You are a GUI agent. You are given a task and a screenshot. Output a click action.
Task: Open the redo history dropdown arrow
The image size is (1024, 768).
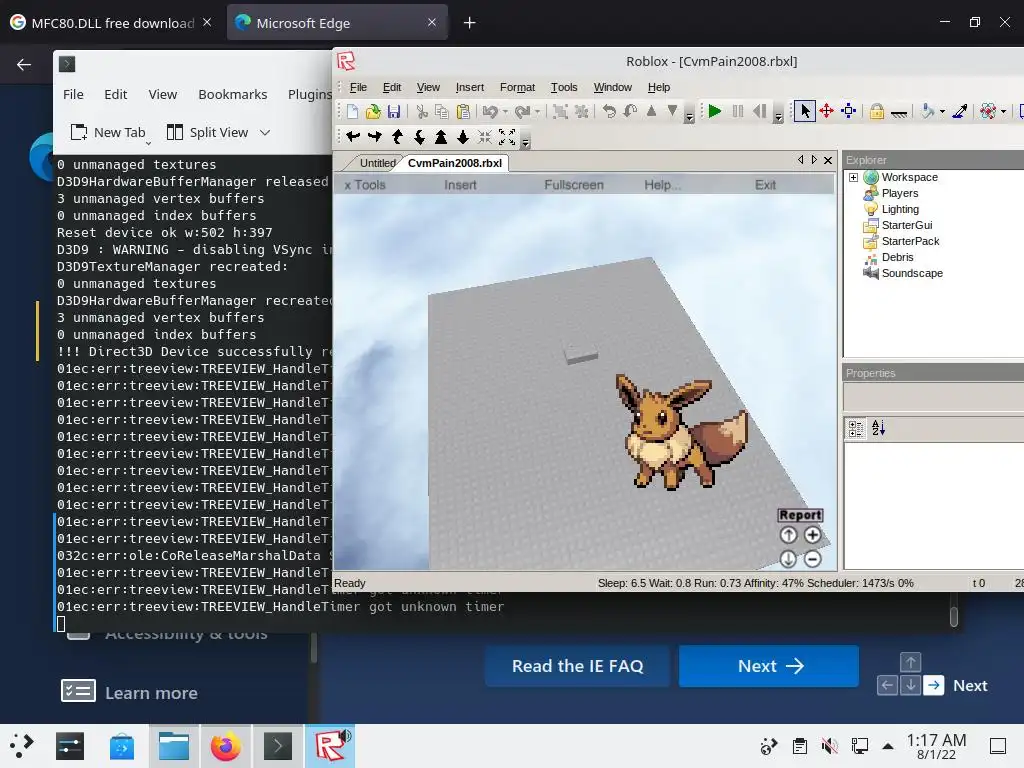[537, 112]
